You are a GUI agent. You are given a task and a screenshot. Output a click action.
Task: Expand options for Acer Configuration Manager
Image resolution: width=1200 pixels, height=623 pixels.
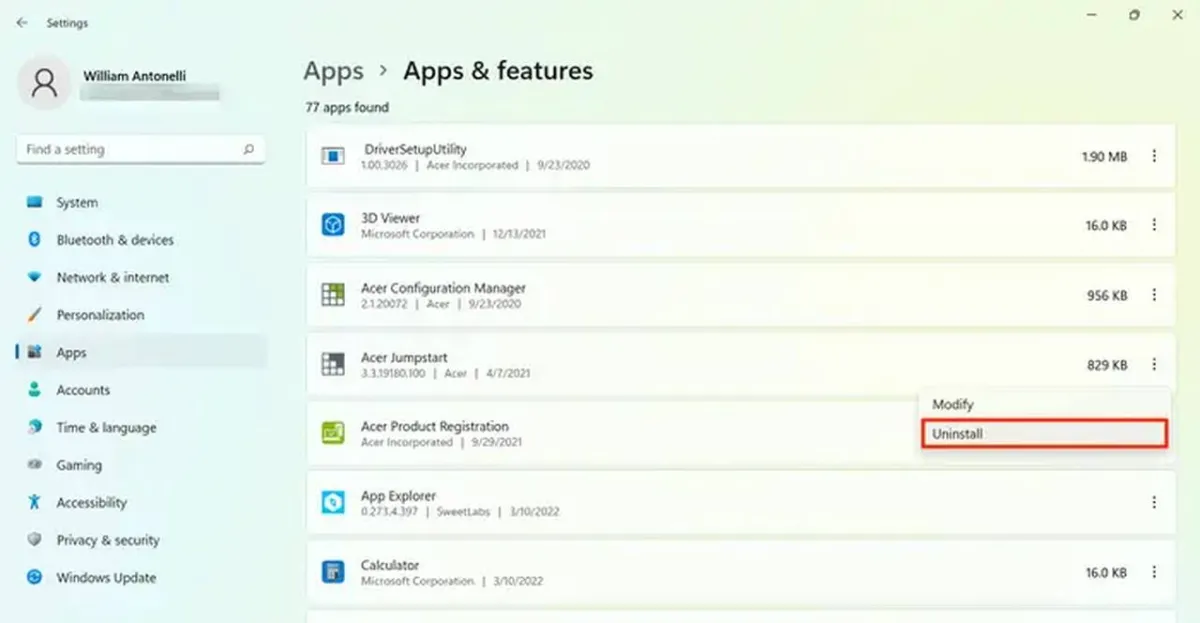[1154, 295]
